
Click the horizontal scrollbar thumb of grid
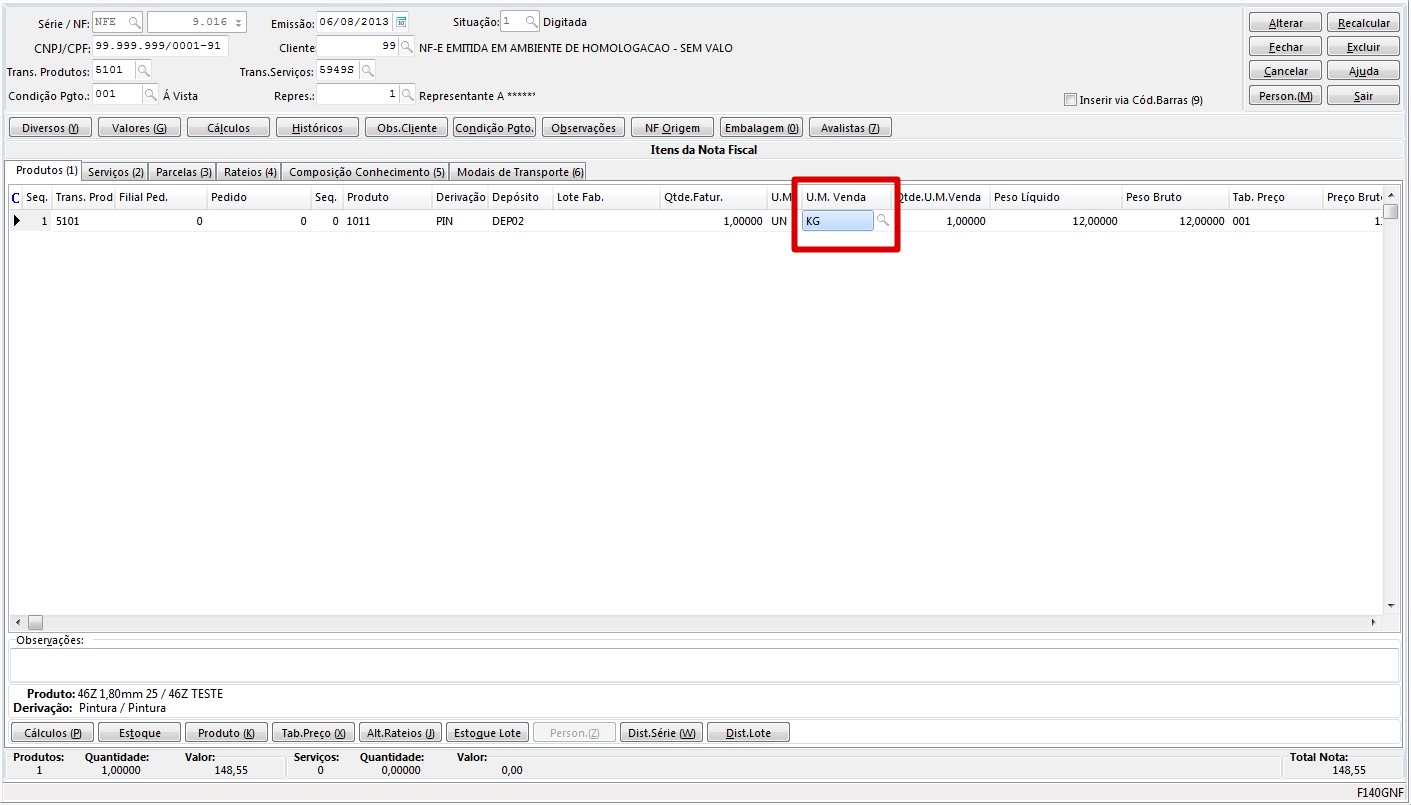pyautogui.click(x=35, y=622)
